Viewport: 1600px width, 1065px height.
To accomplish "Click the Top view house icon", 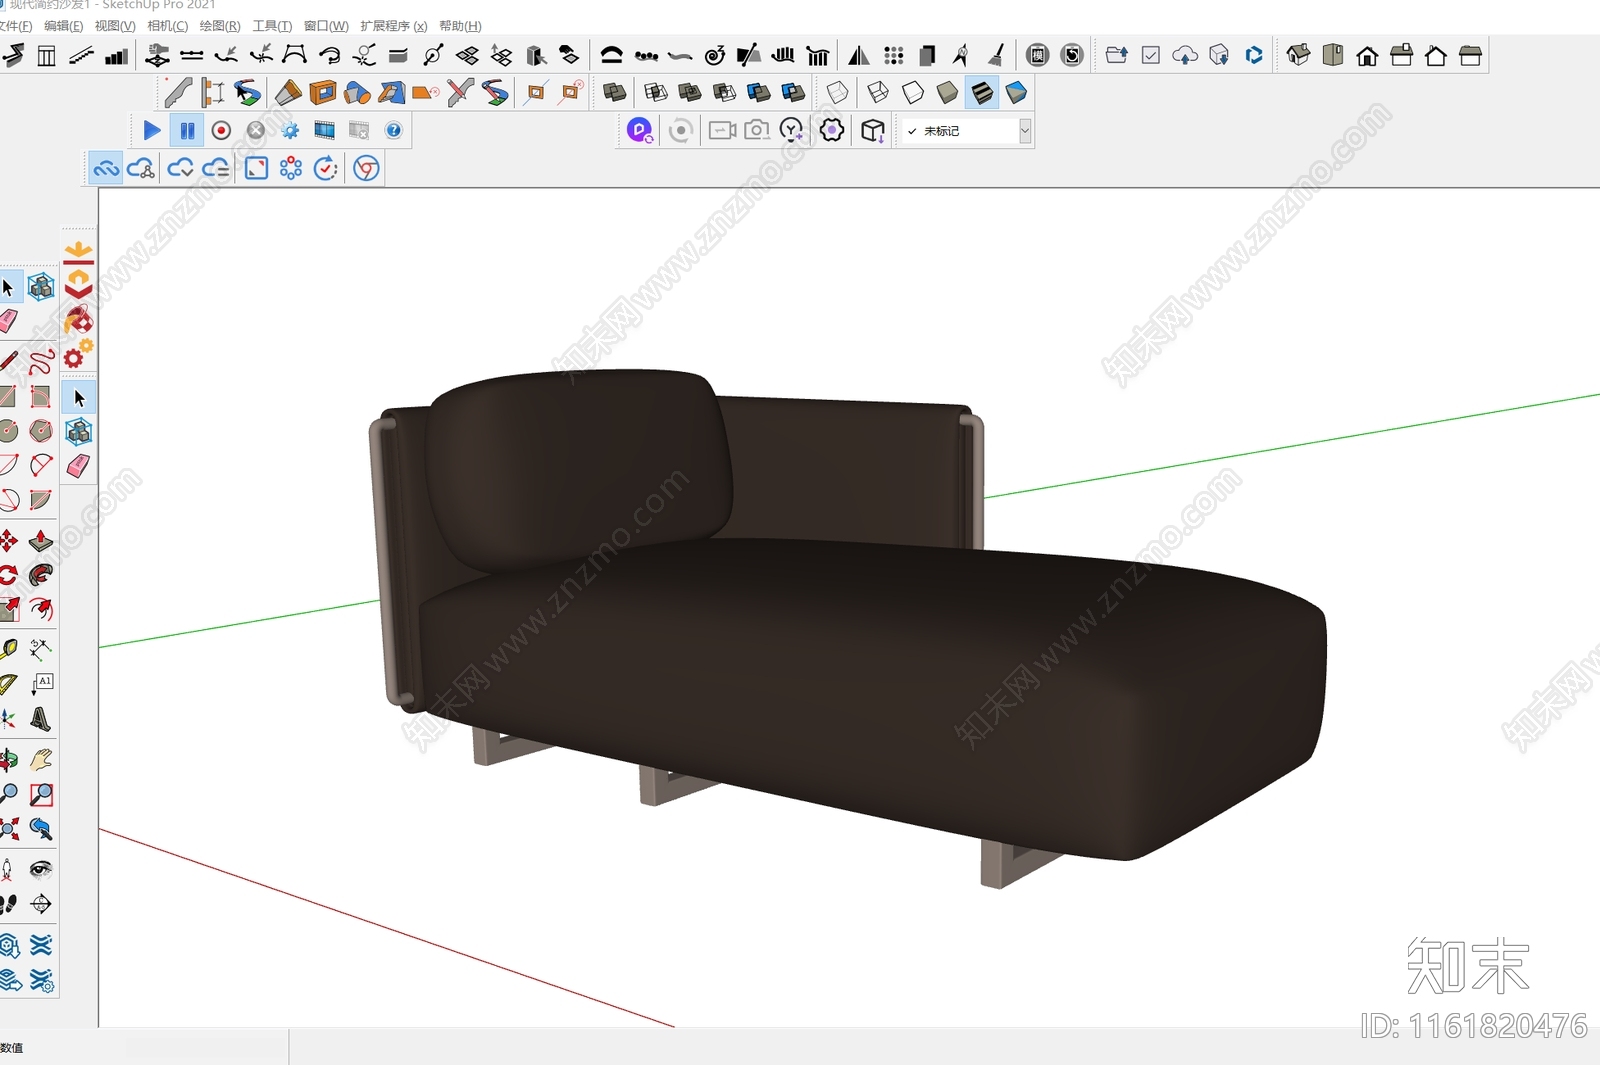I will tap(1333, 55).
